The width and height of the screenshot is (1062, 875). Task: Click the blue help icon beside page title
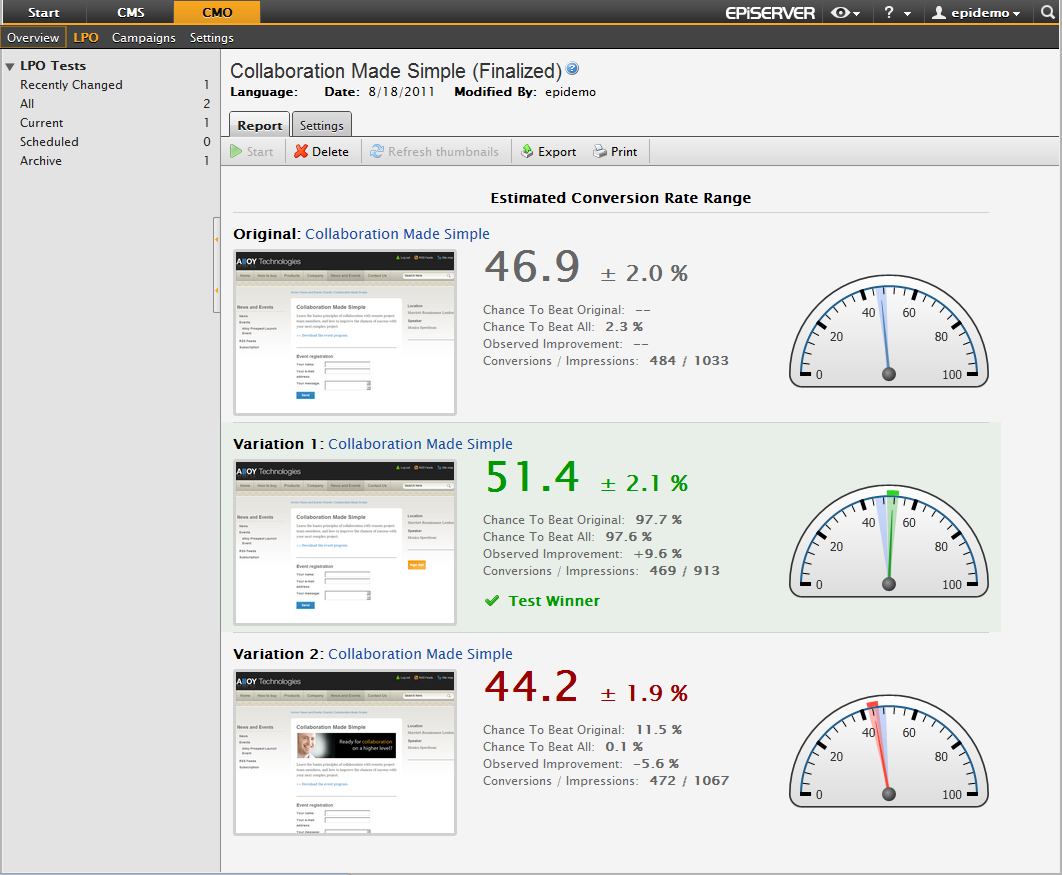(x=572, y=69)
